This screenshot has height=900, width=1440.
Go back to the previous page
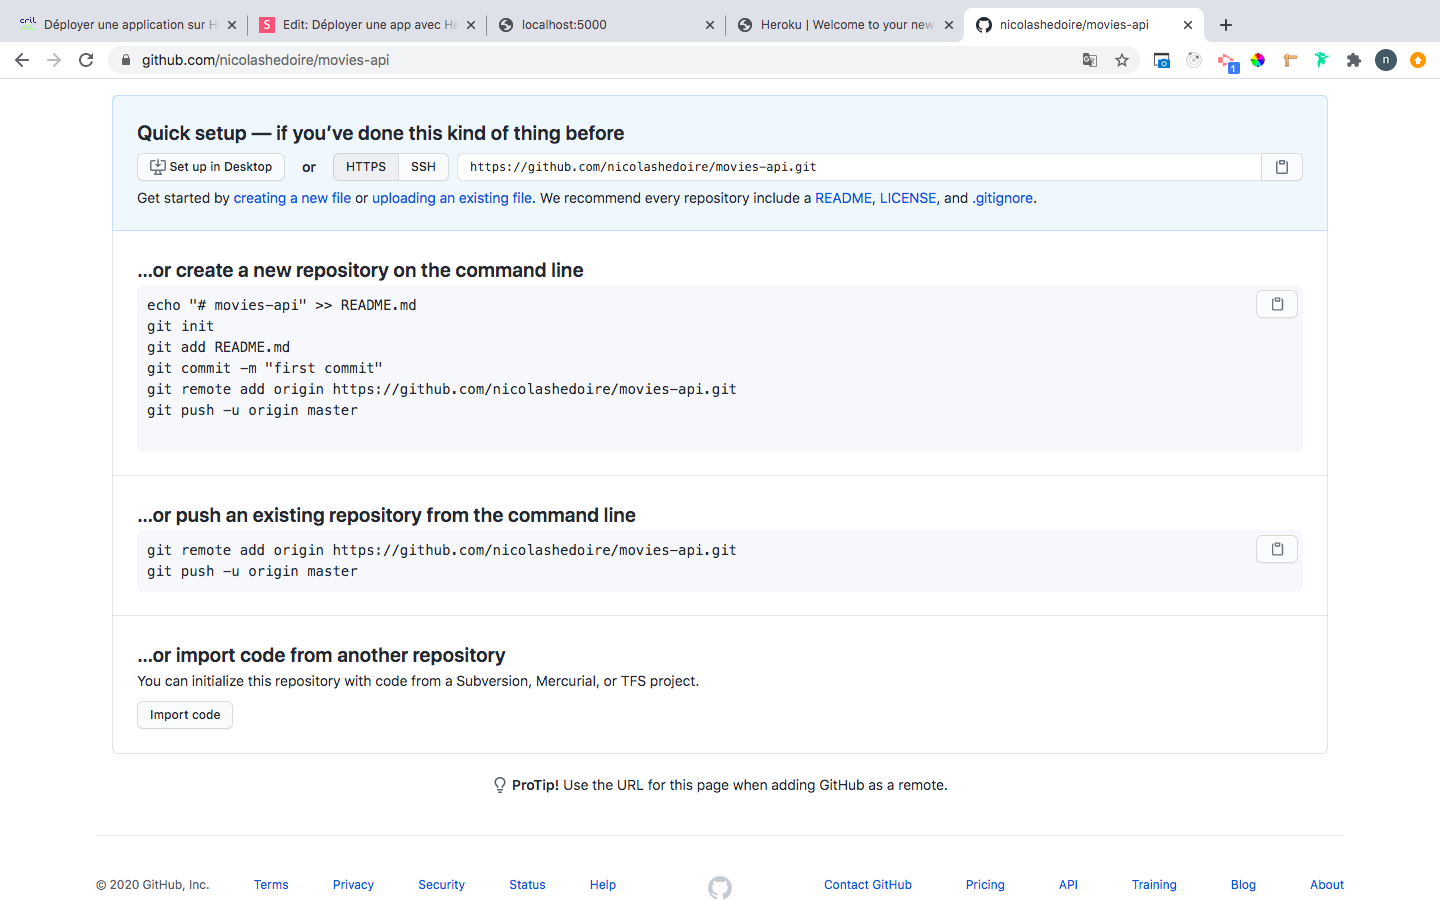[22, 60]
